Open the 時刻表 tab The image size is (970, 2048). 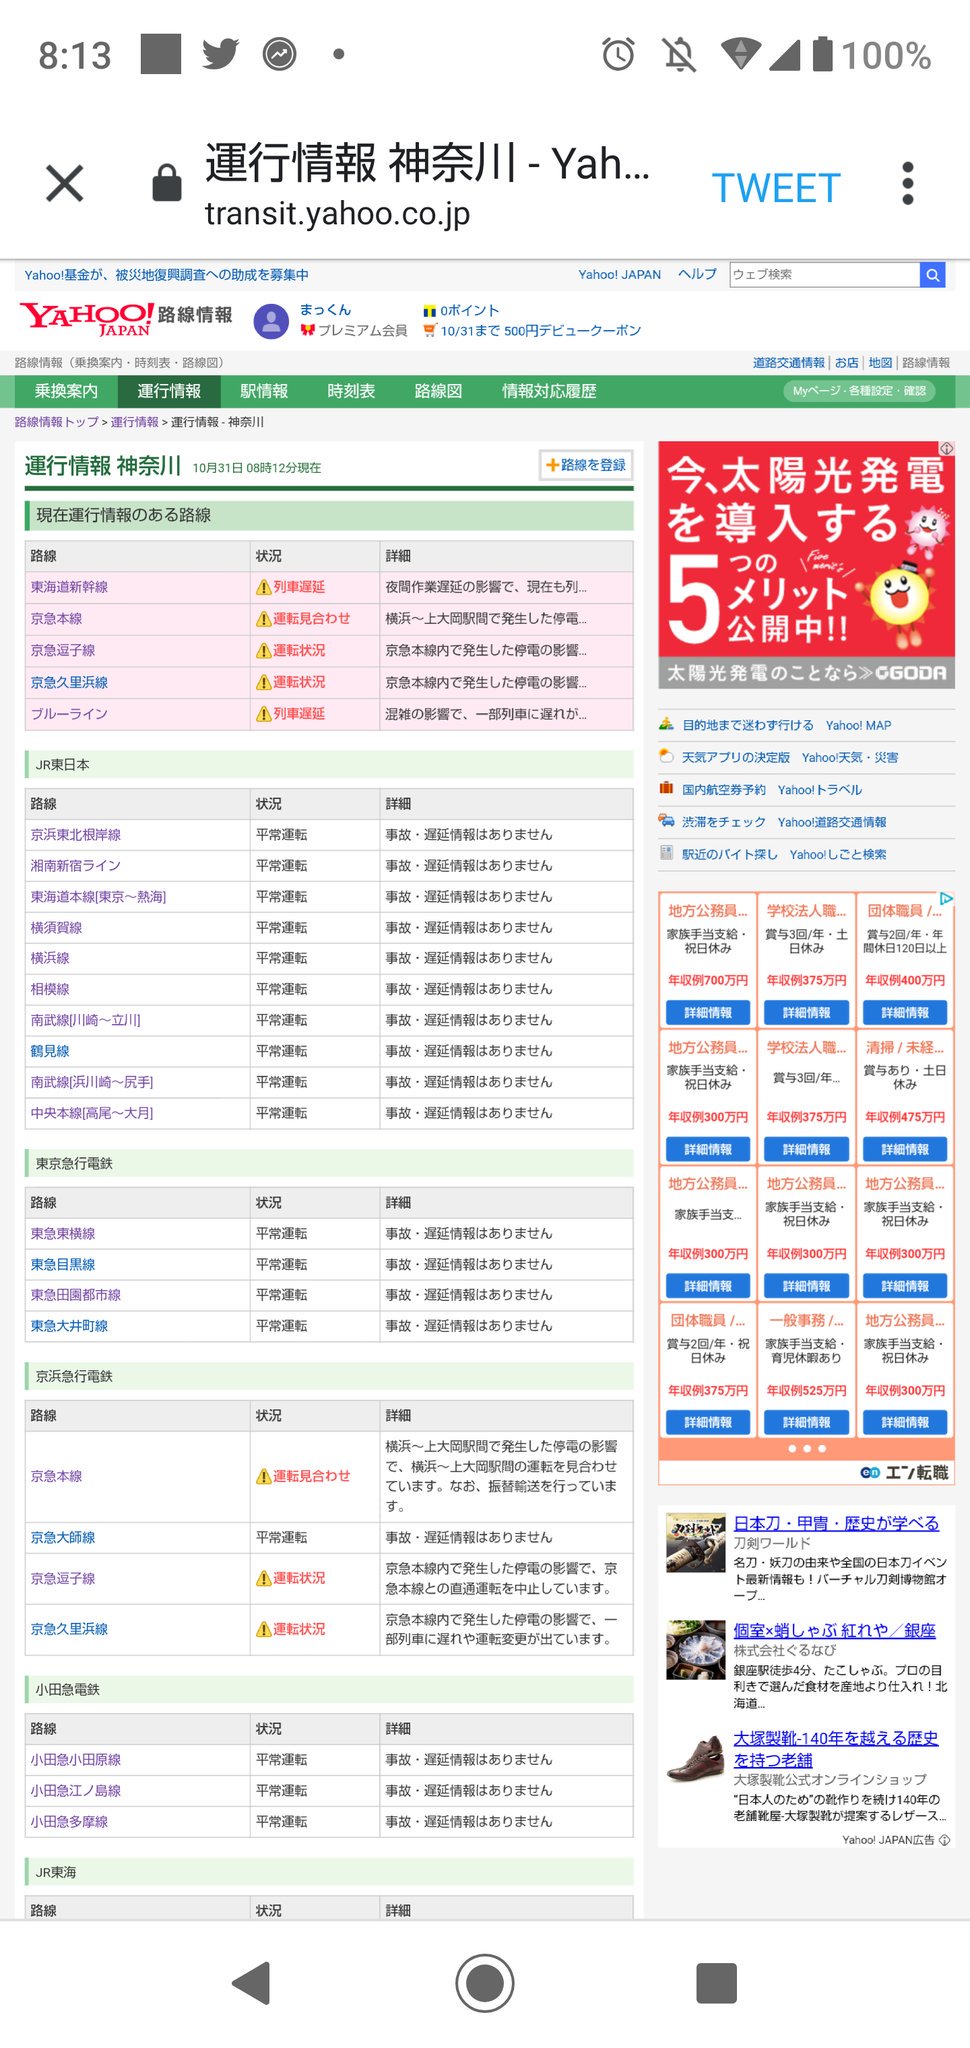coord(351,391)
